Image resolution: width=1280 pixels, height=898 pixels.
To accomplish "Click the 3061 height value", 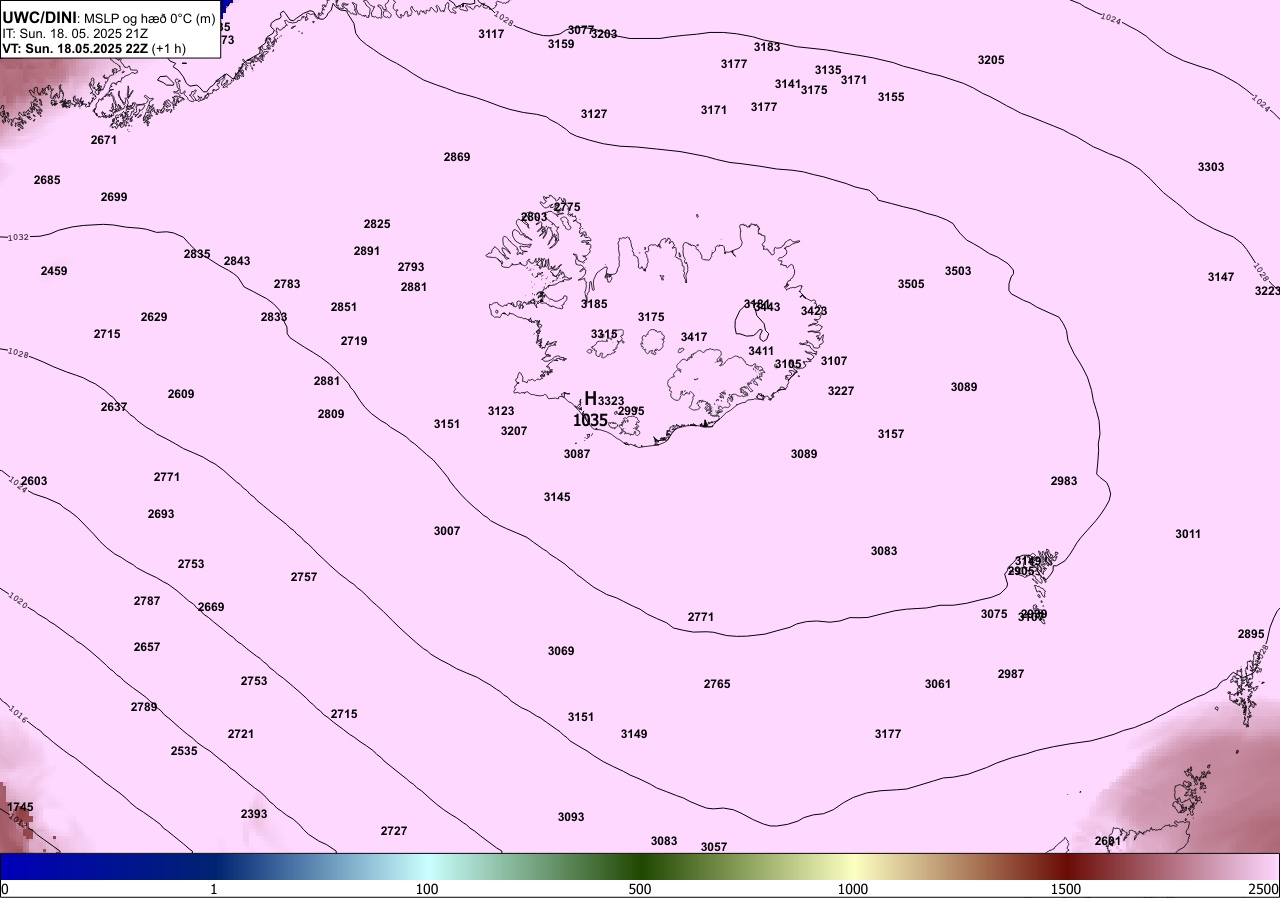I will pos(938,684).
